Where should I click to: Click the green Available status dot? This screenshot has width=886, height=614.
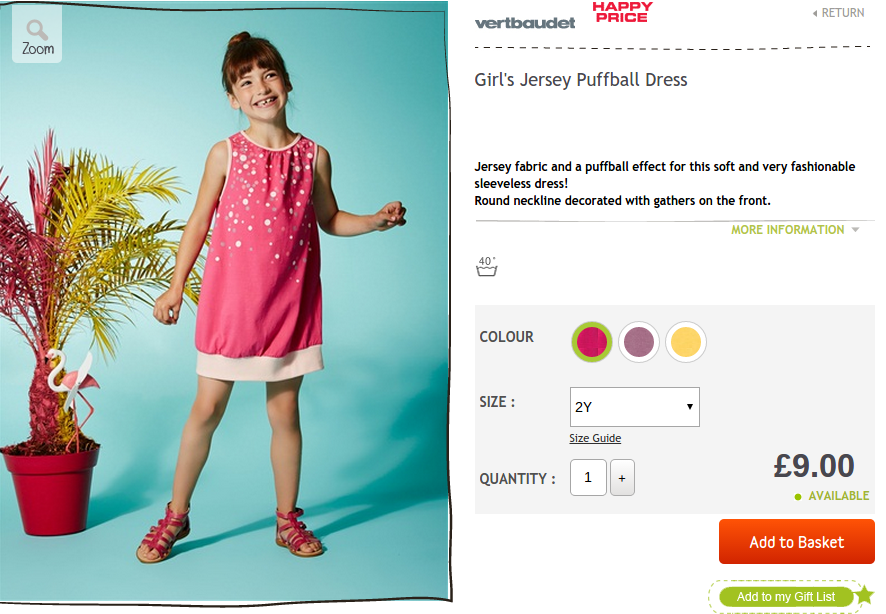(x=798, y=497)
